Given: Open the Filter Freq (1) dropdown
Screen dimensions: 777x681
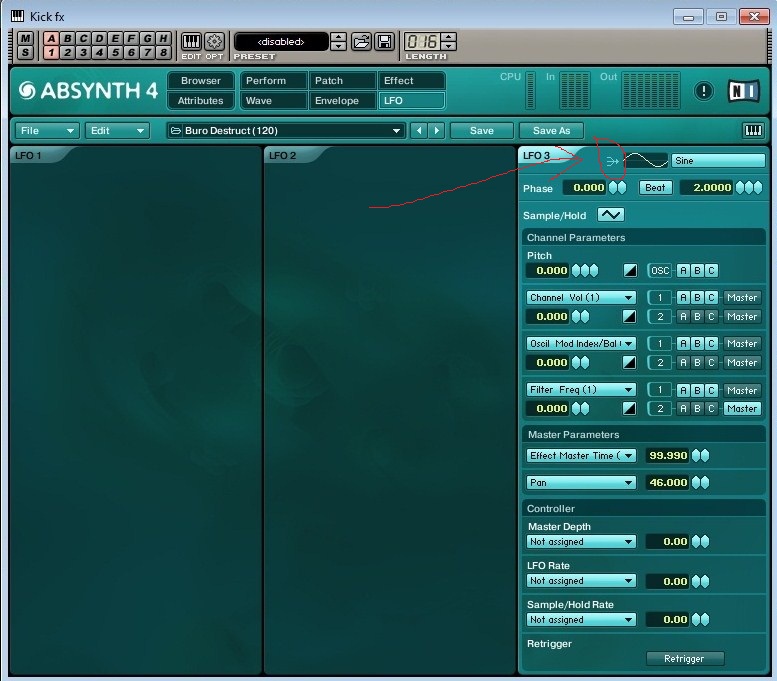Looking at the screenshot, I should click(x=581, y=390).
